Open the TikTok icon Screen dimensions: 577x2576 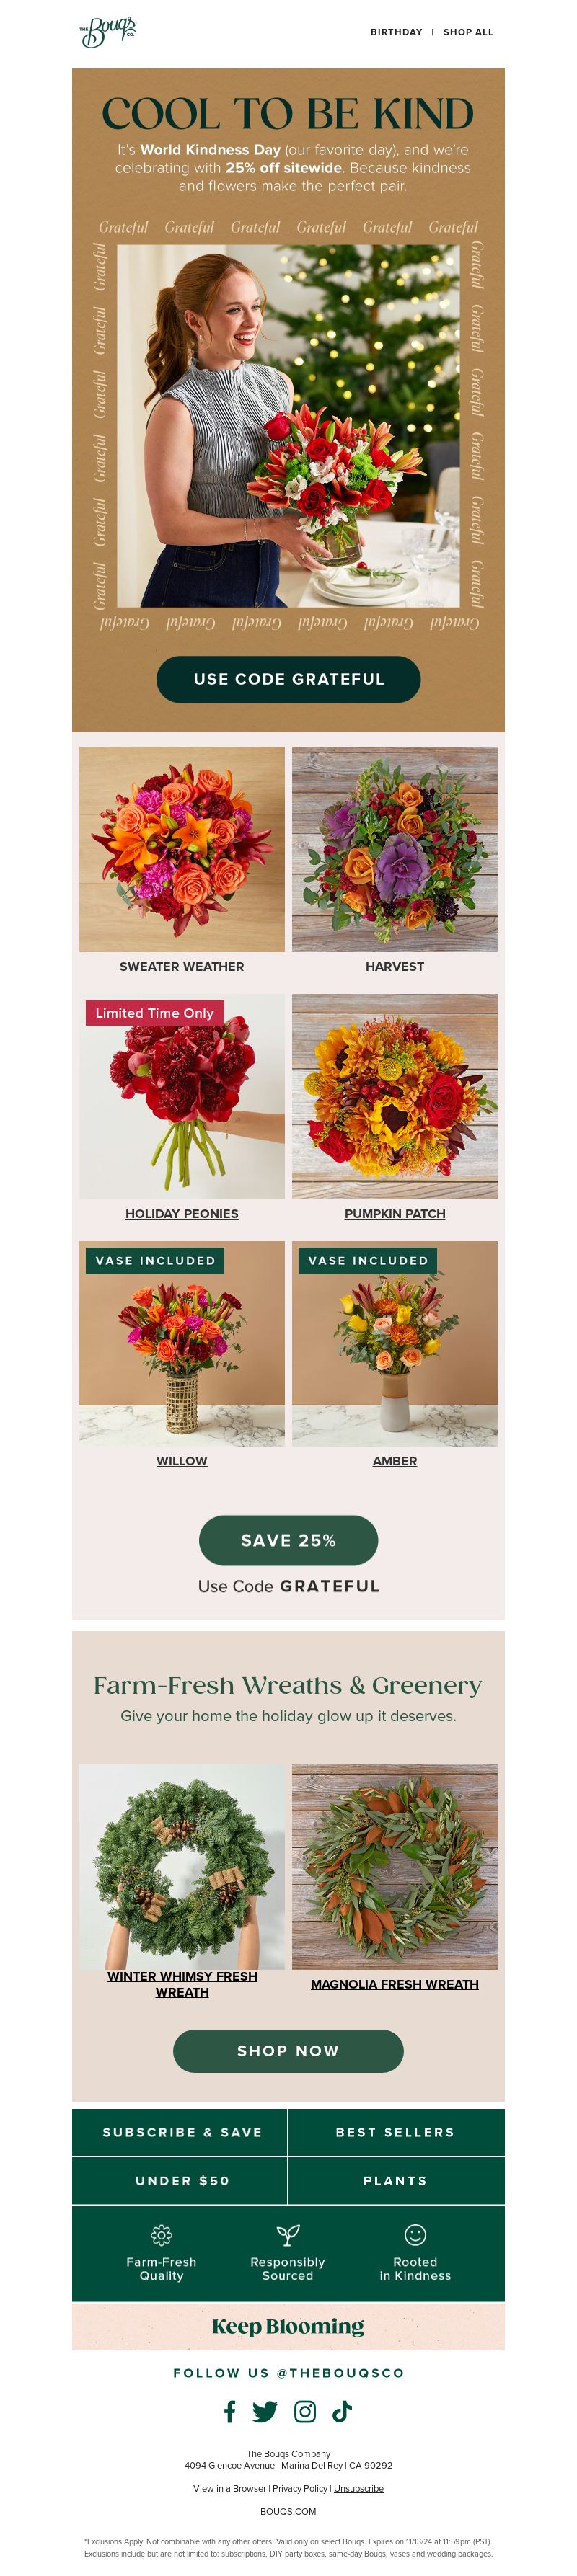(342, 2411)
